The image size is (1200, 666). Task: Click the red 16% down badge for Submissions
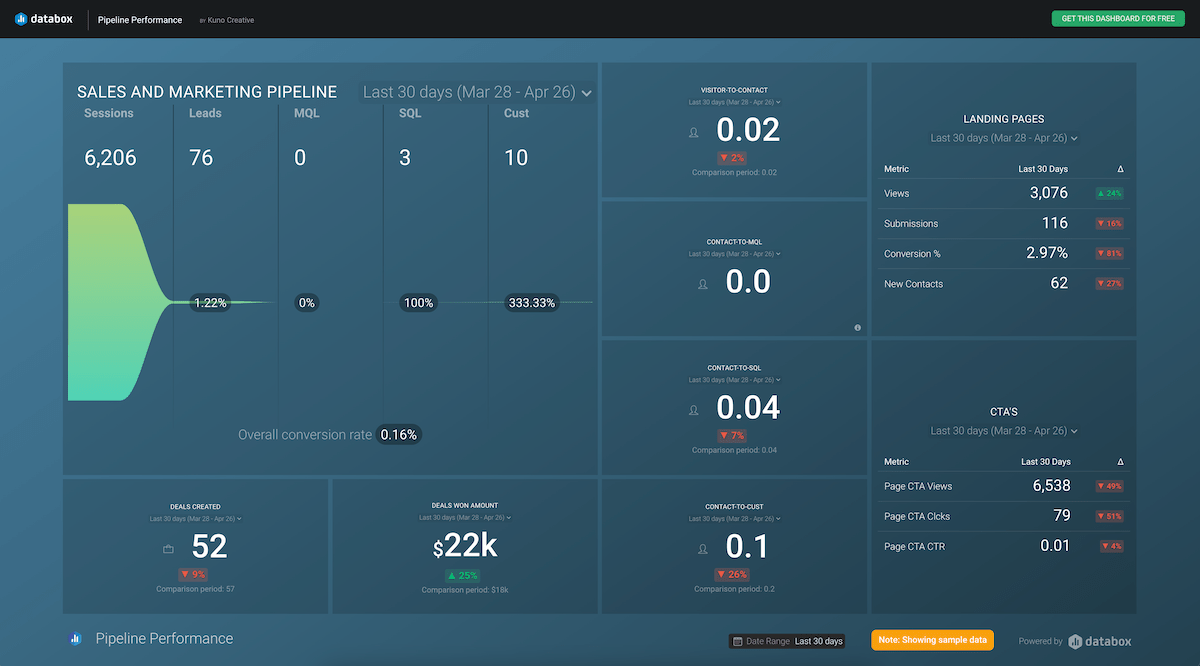coord(1110,223)
